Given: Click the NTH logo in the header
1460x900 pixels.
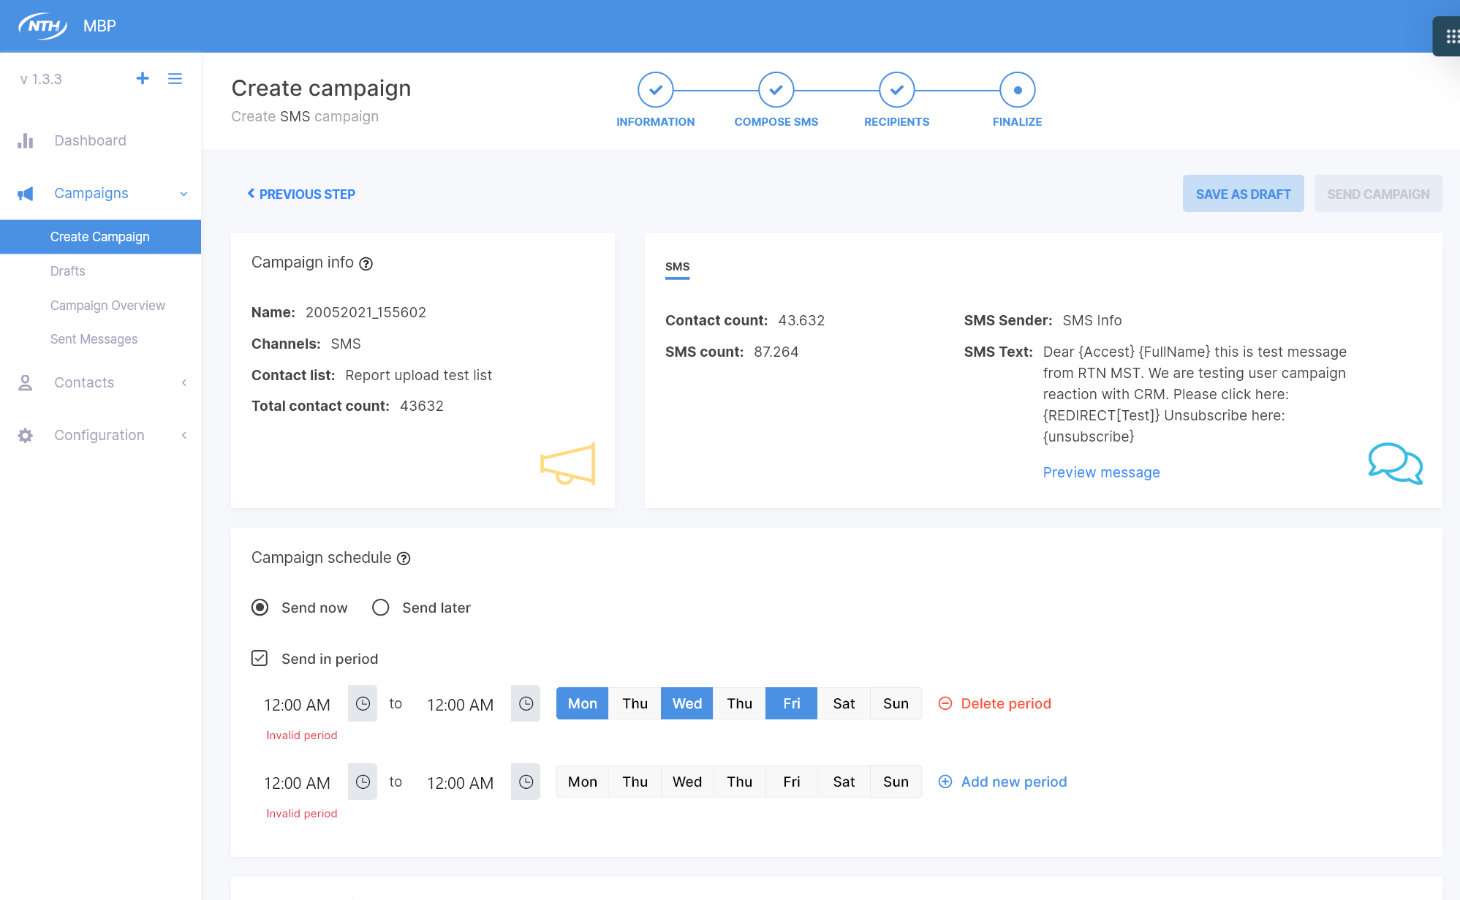Looking at the screenshot, I should tap(42, 26).
